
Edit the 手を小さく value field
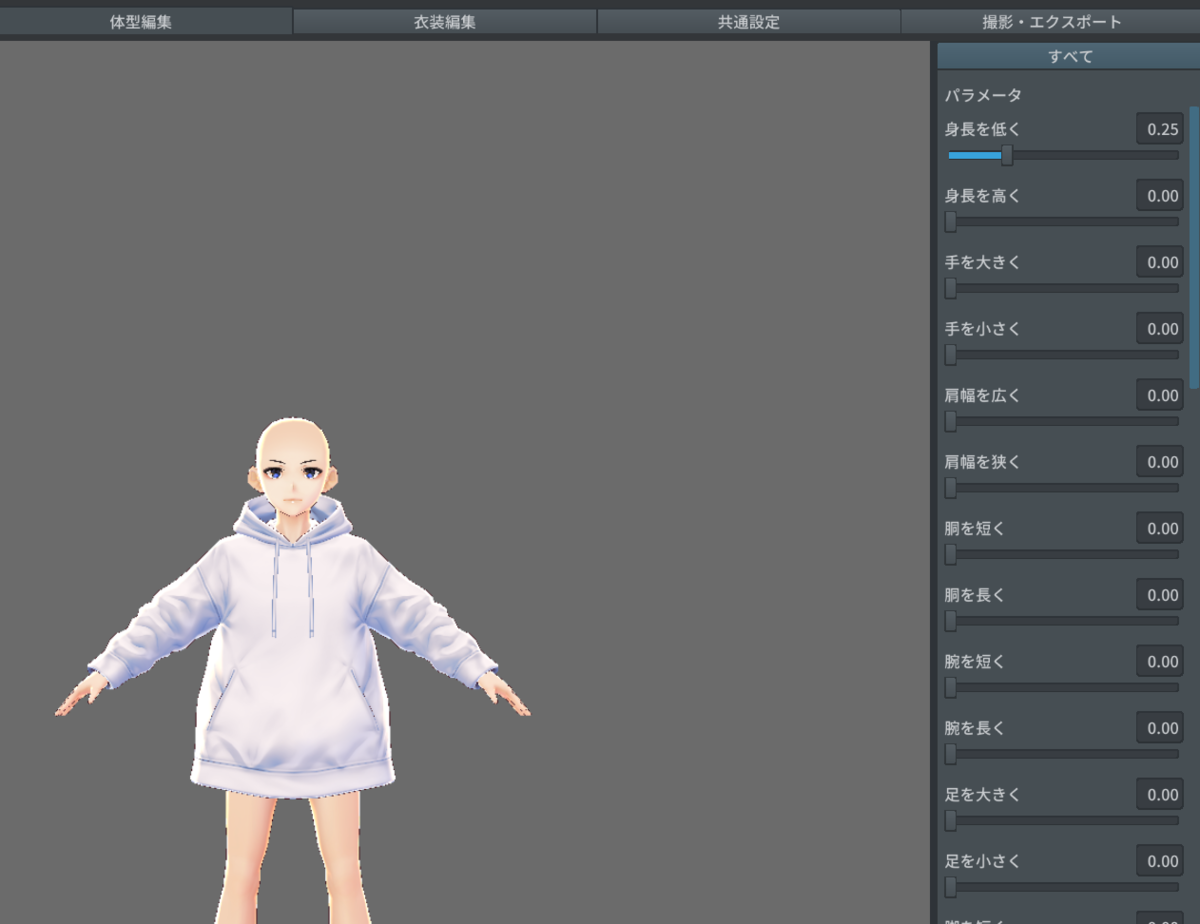pos(1160,329)
